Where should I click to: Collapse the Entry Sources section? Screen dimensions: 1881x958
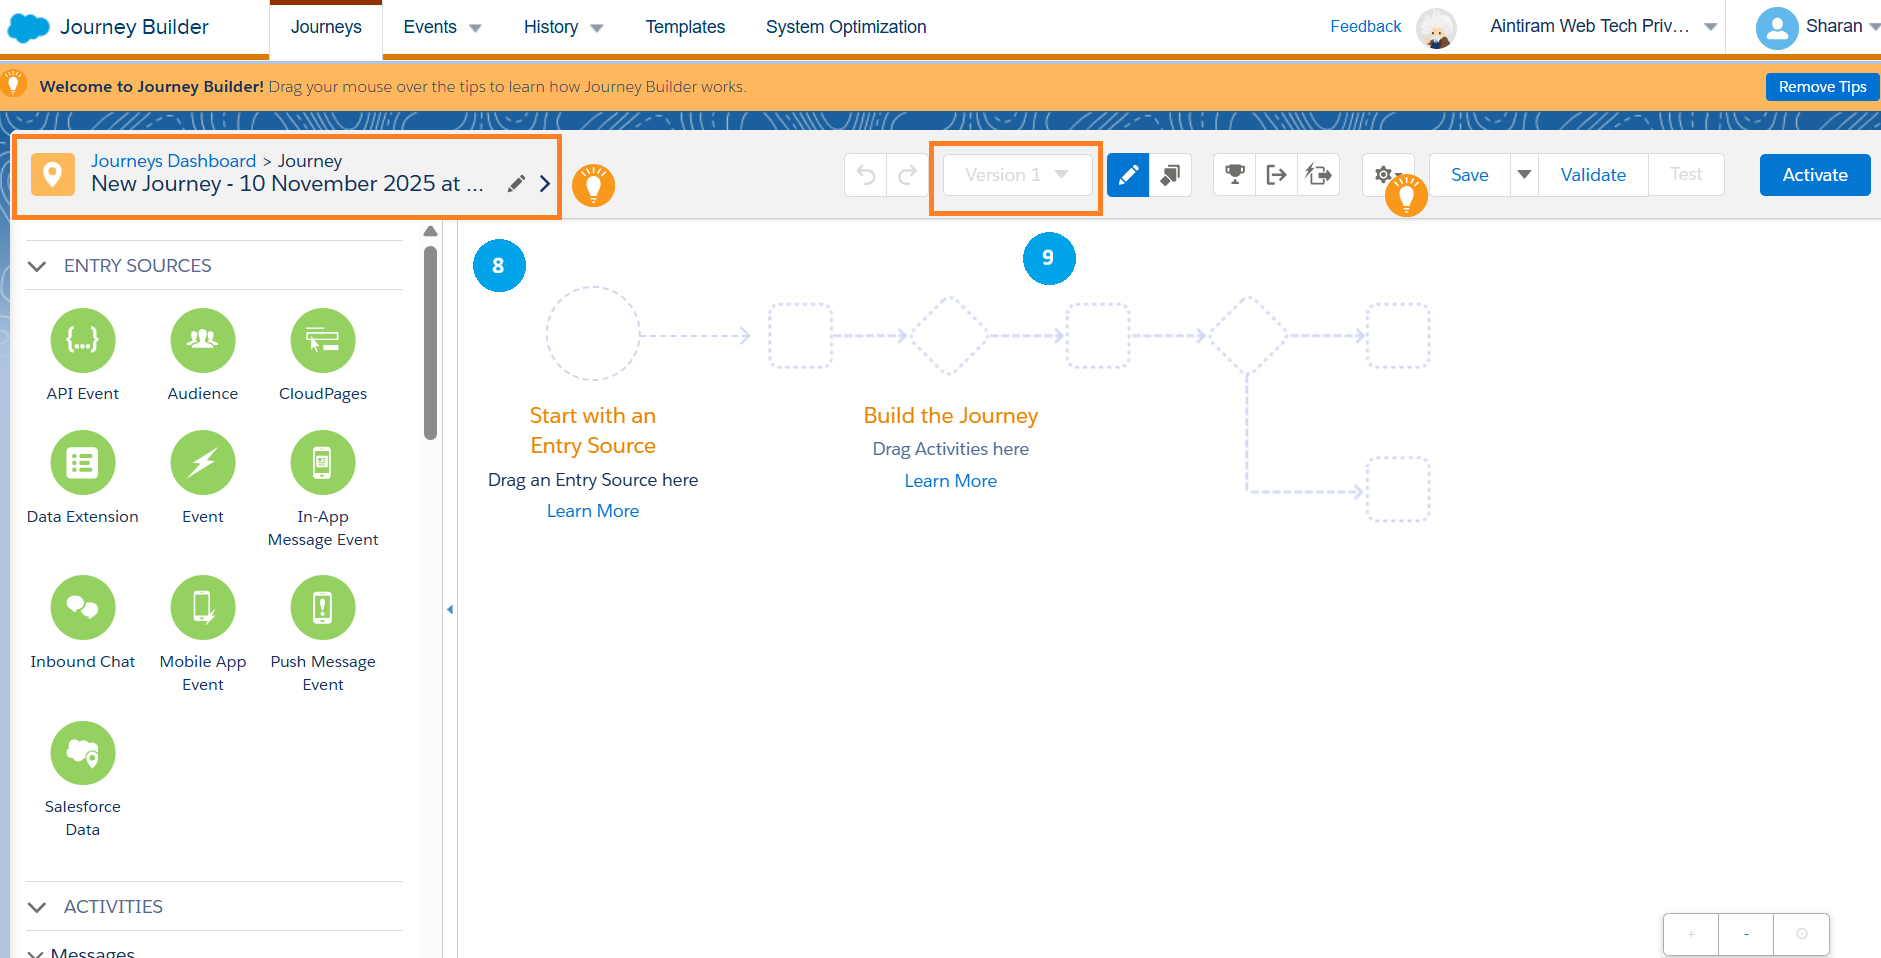pyautogui.click(x=38, y=266)
